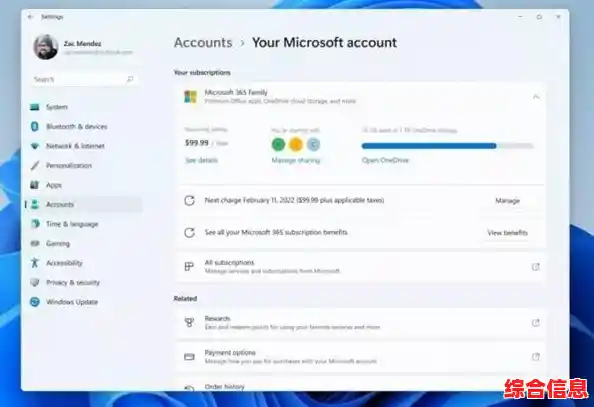Open the Payment options row
The height and width of the screenshot is (407, 594).
click(361, 357)
